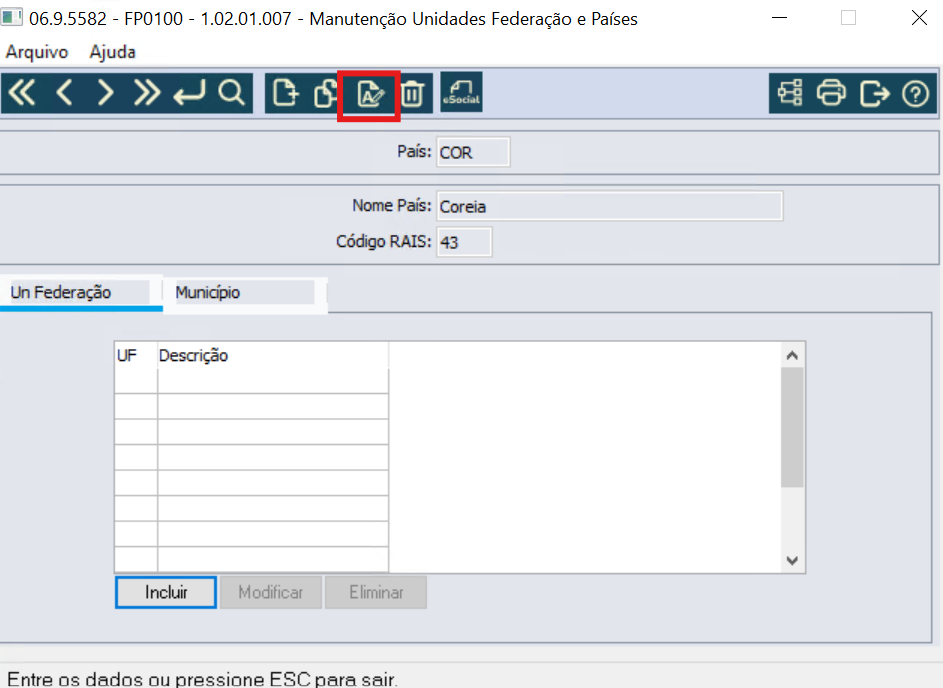This screenshot has width=943, height=688.
Task: Click the Eliminar button
Action: click(376, 592)
